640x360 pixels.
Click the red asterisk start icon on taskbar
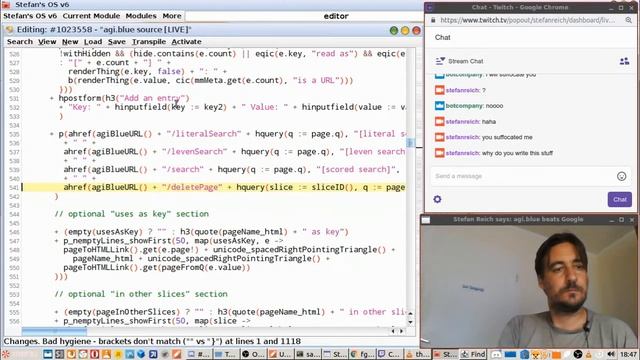coord(6,354)
